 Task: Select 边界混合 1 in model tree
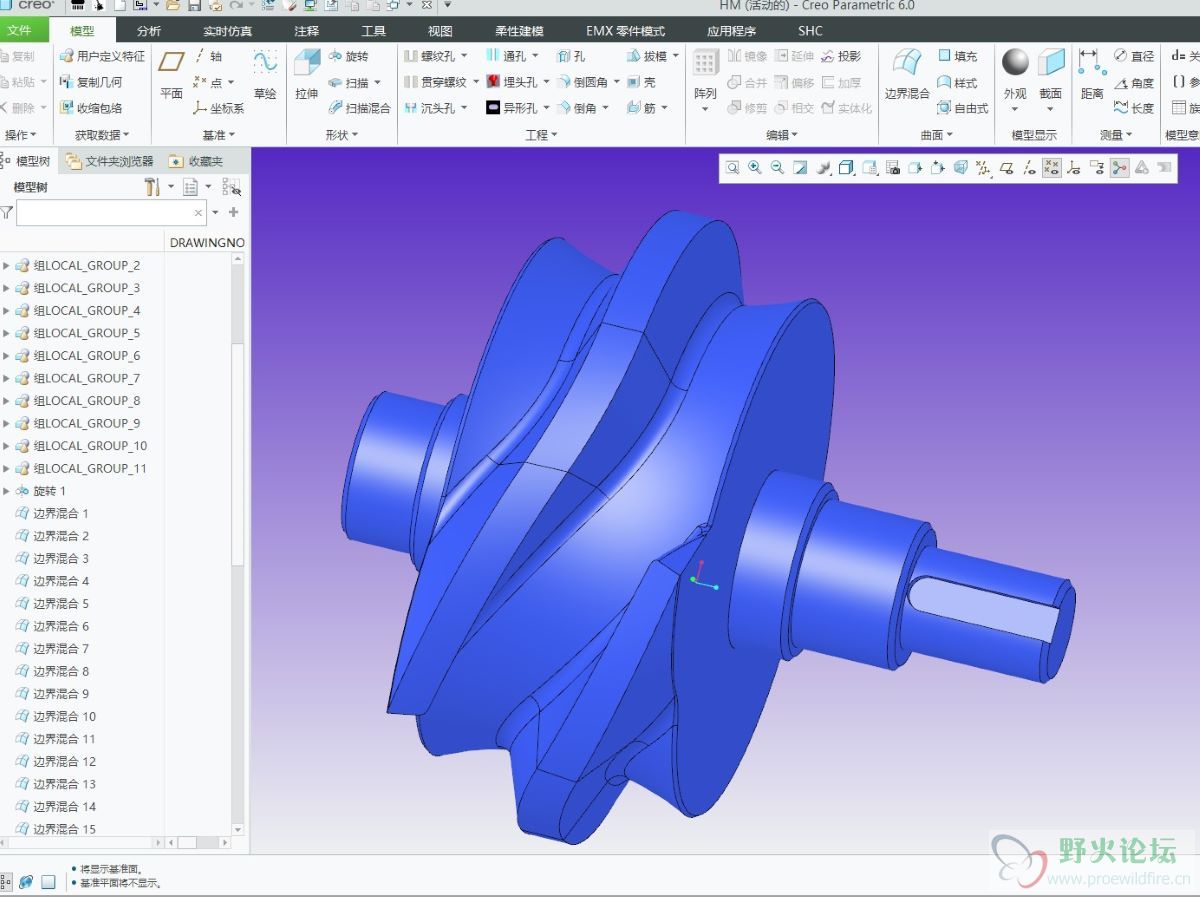click(x=61, y=514)
